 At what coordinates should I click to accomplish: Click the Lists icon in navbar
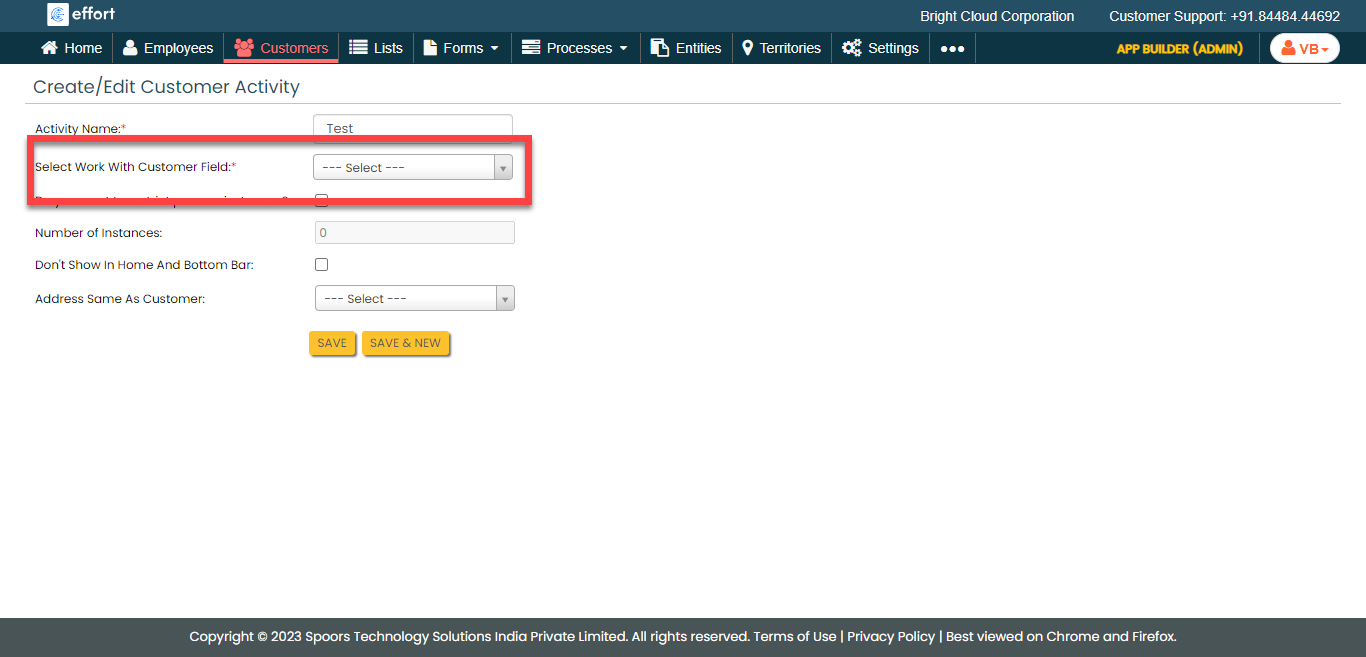(358, 48)
